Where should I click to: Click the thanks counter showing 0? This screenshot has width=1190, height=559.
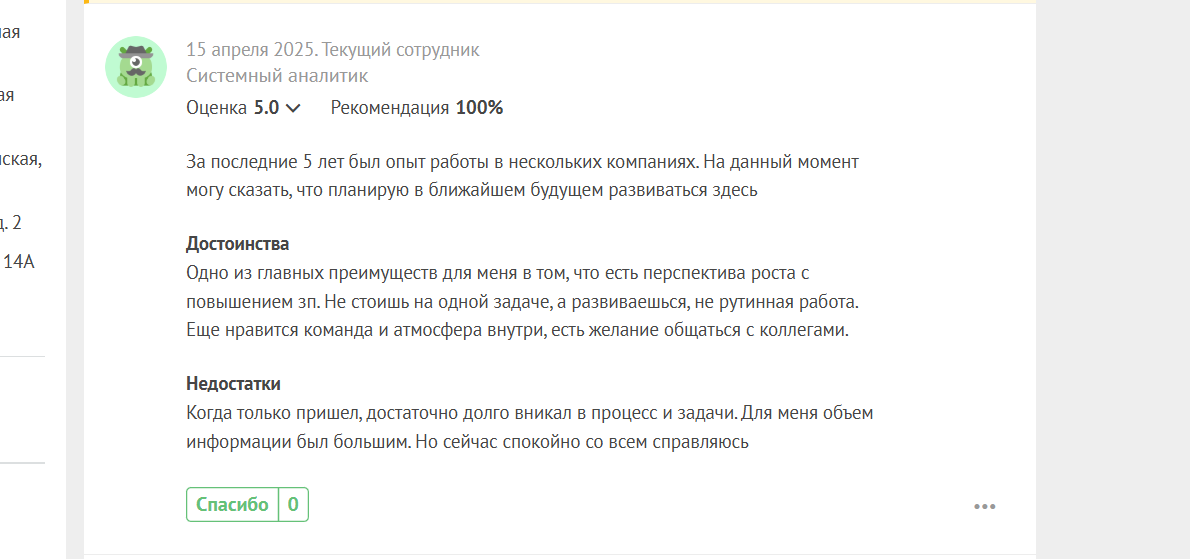(x=293, y=504)
